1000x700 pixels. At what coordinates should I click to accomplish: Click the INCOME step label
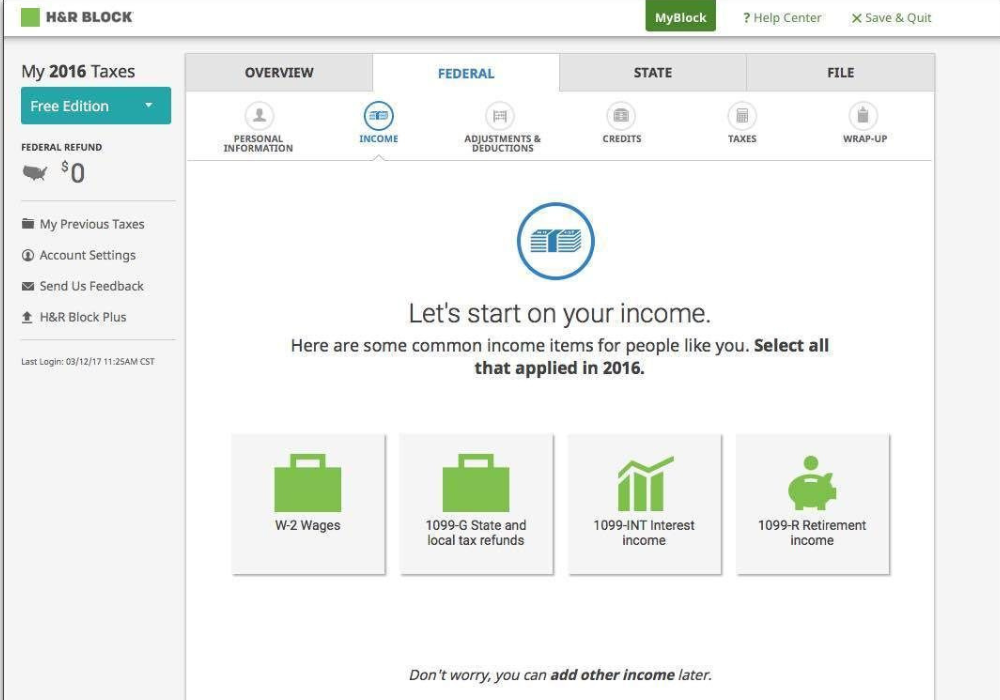379,139
